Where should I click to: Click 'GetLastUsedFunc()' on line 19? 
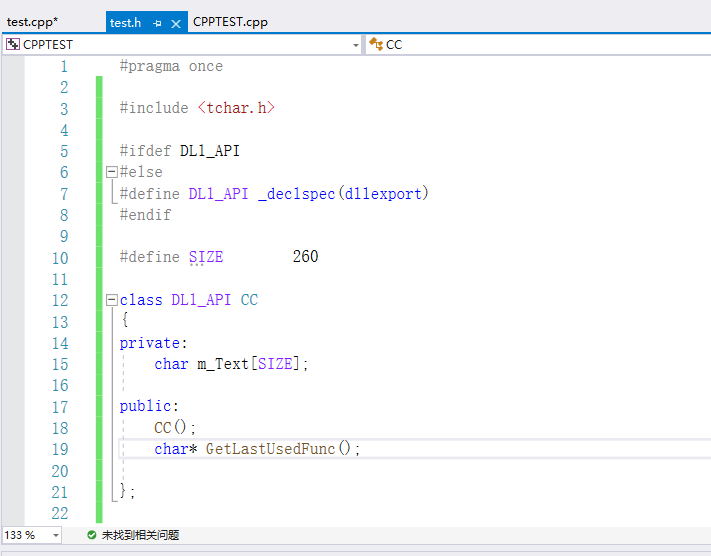pos(278,449)
